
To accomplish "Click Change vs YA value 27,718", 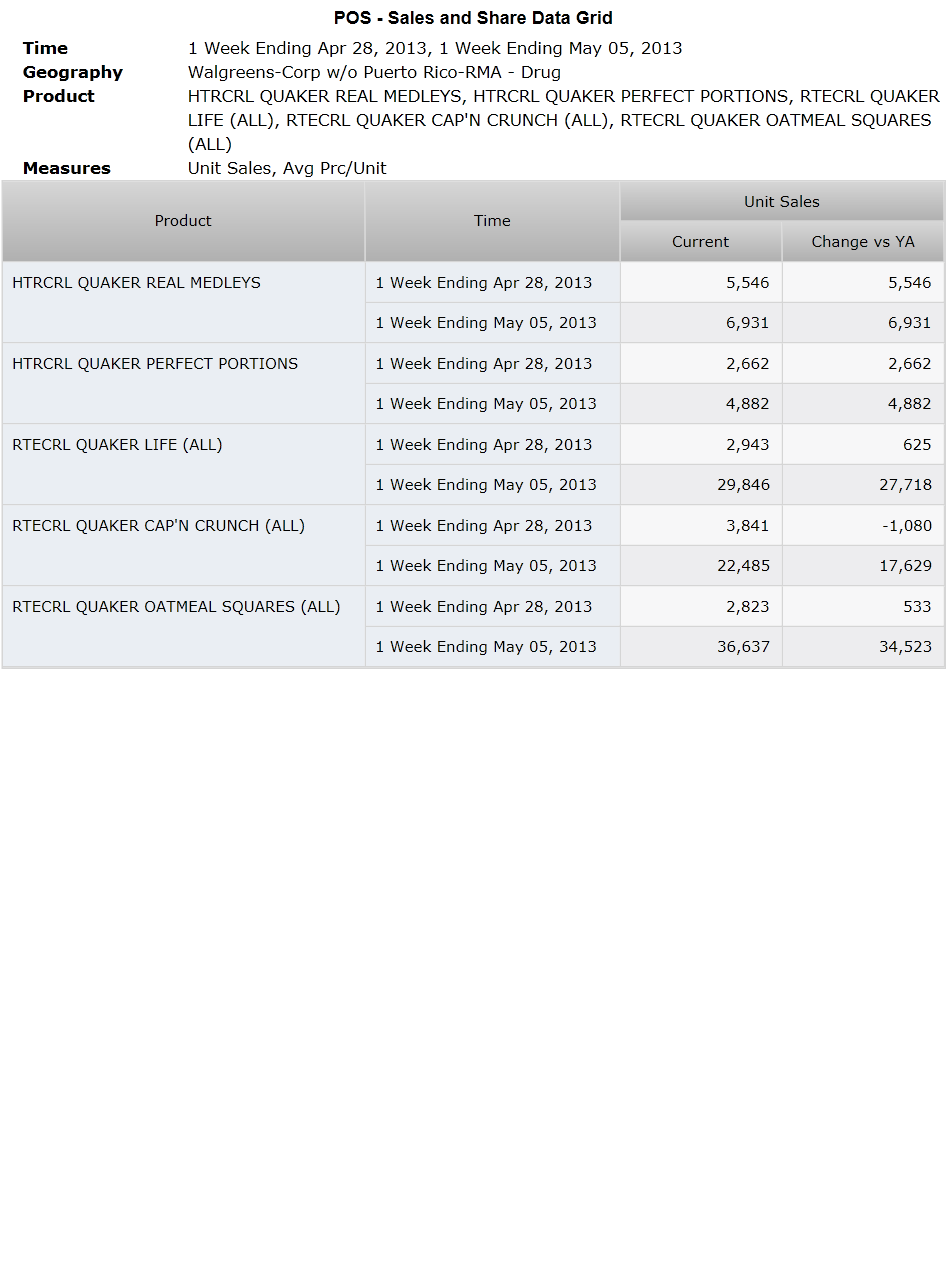I will (x=863, y=485).
